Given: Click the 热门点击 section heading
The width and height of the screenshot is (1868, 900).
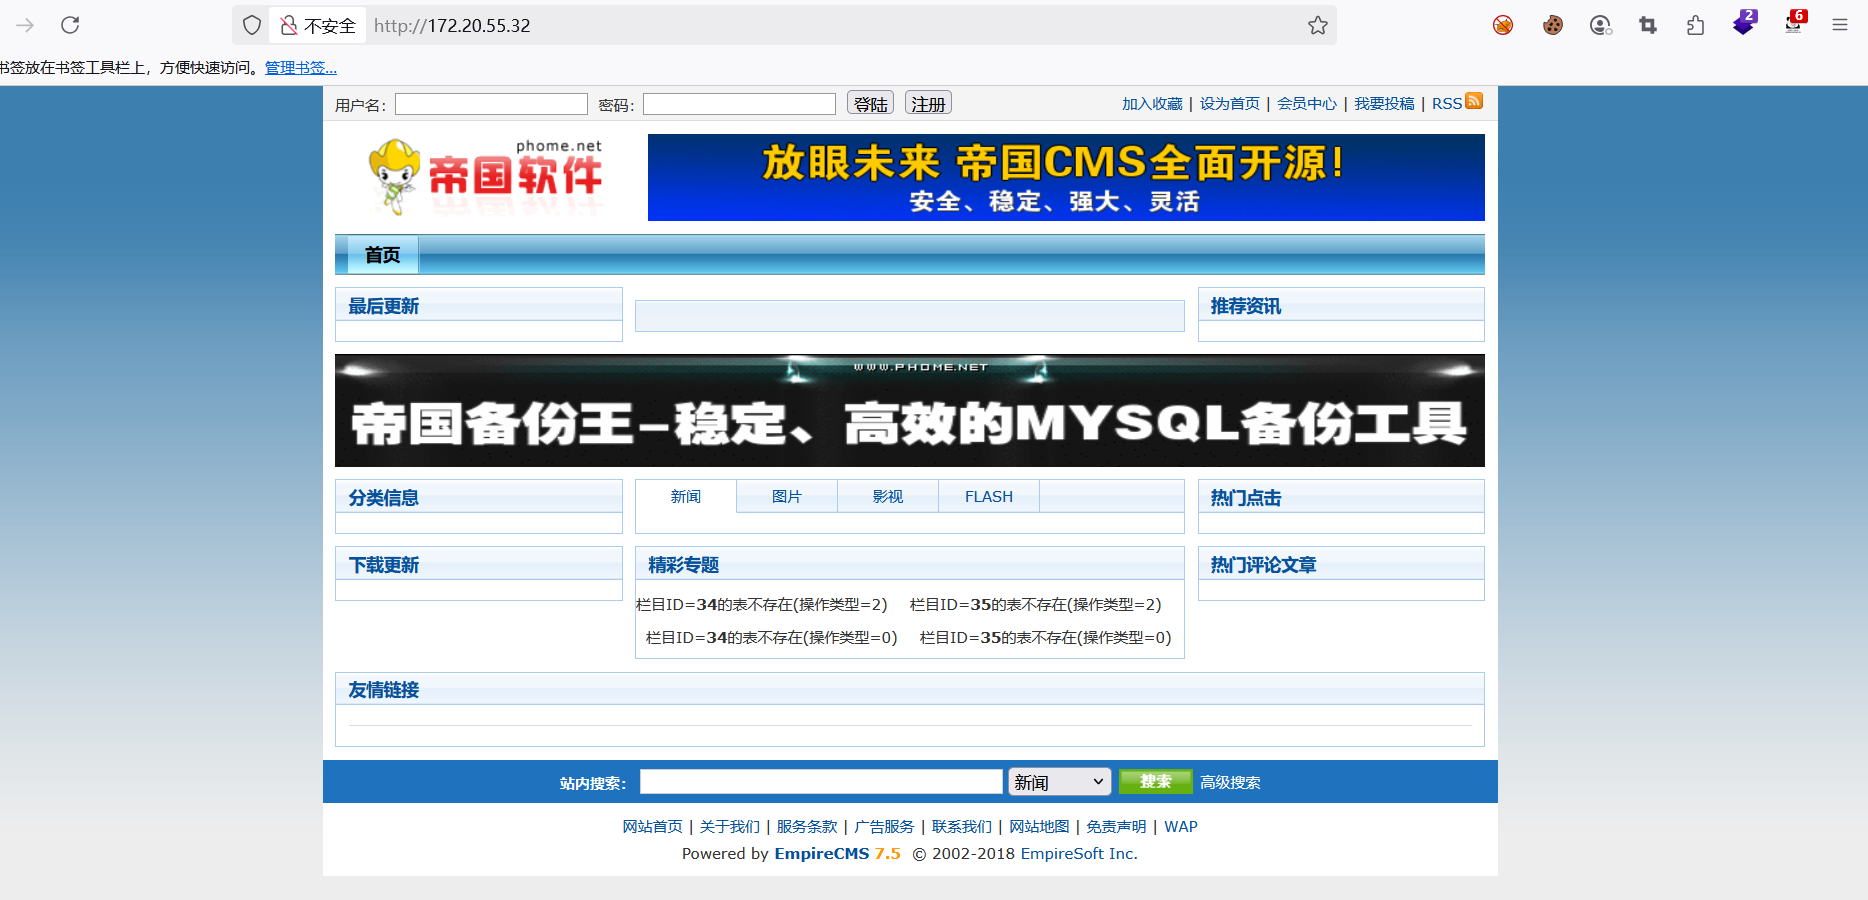Looking at the screenshot, I should [1246, 498].
